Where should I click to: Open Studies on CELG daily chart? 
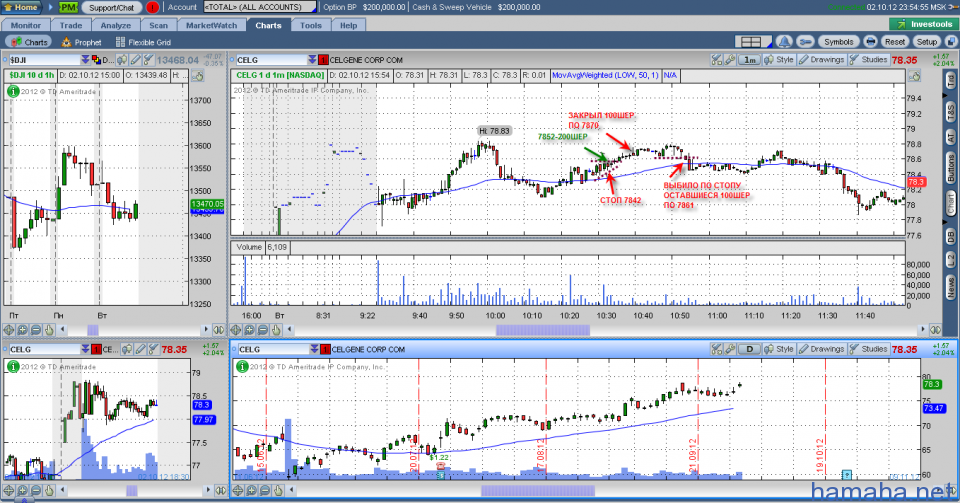pyautogui.click(x=868, y=349)
